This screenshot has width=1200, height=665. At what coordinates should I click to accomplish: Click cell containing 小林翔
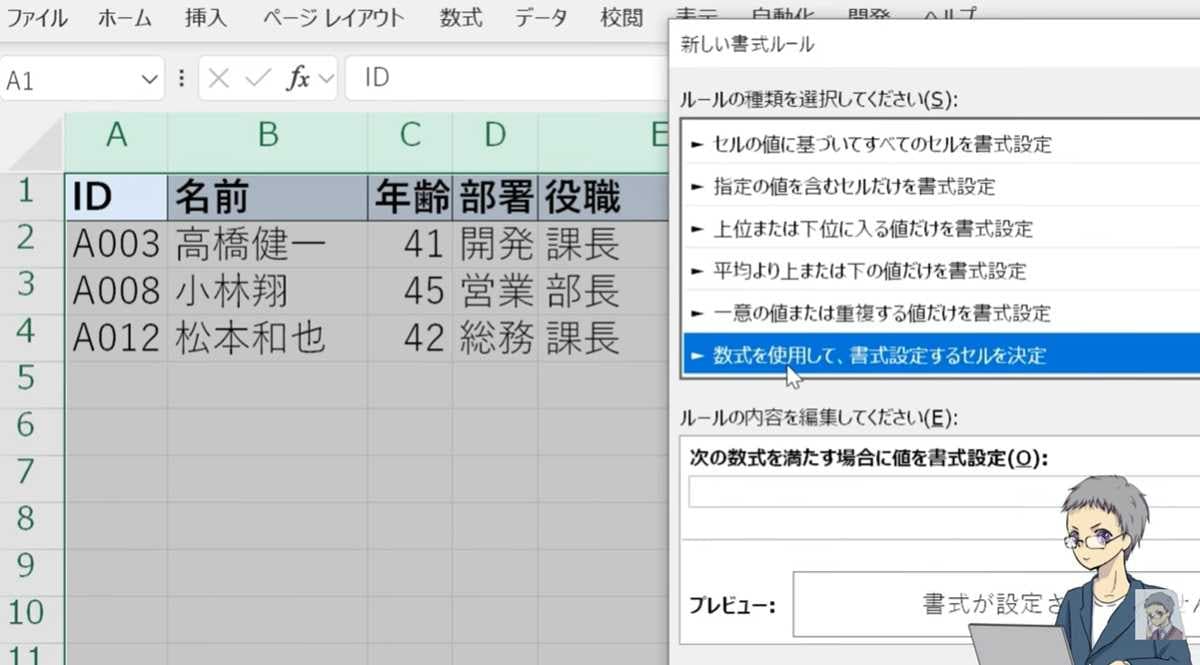(x=267, y=291)
